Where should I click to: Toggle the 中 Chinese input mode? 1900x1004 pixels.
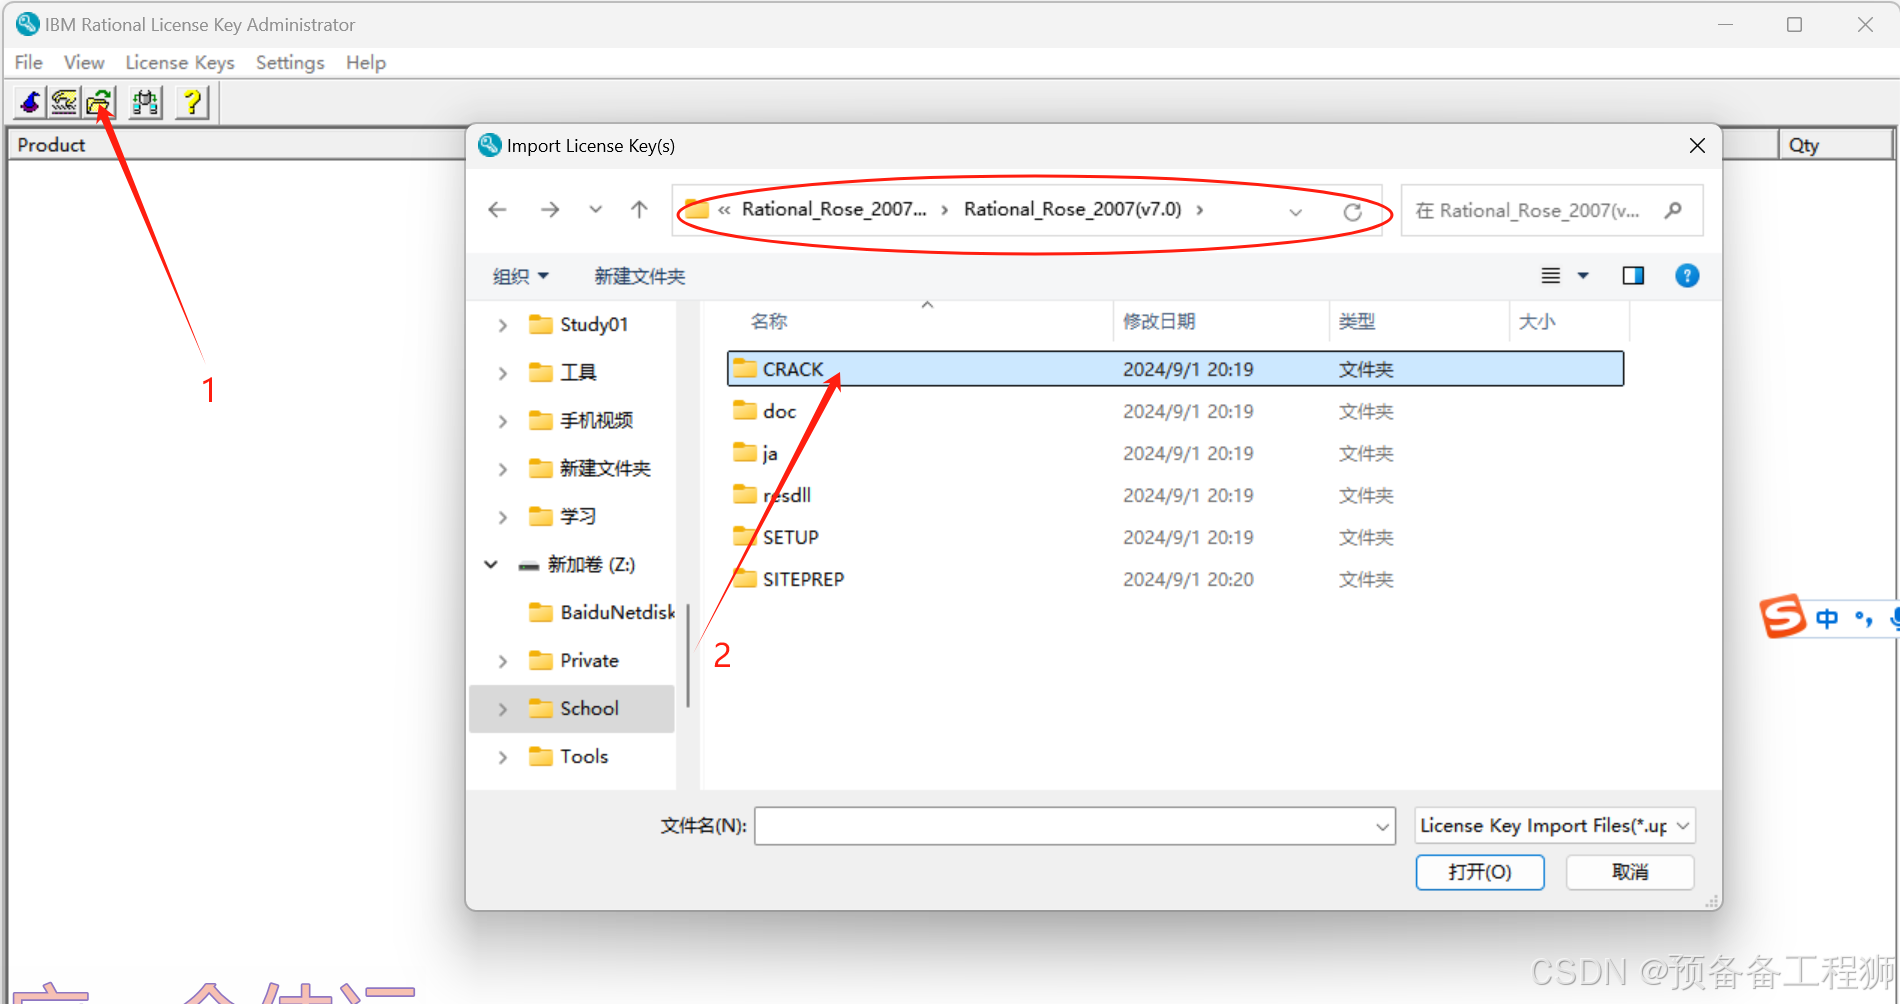1827,619
